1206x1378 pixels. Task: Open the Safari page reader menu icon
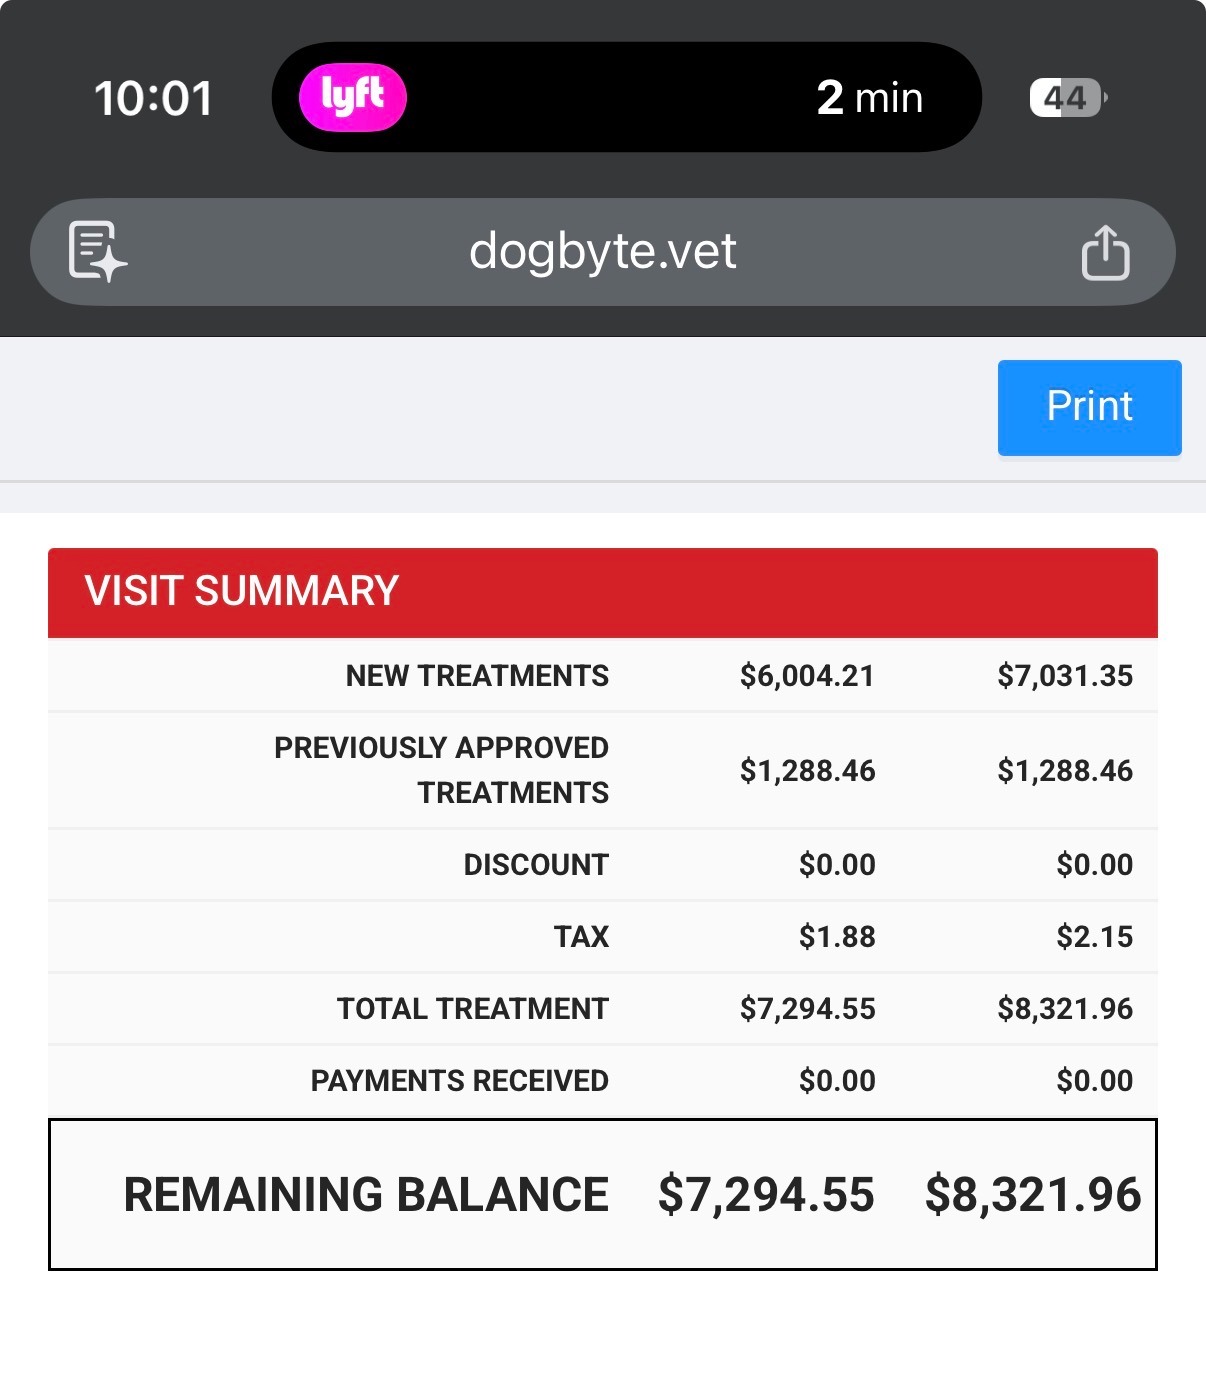pyautogui.click(x=96, y=251)
